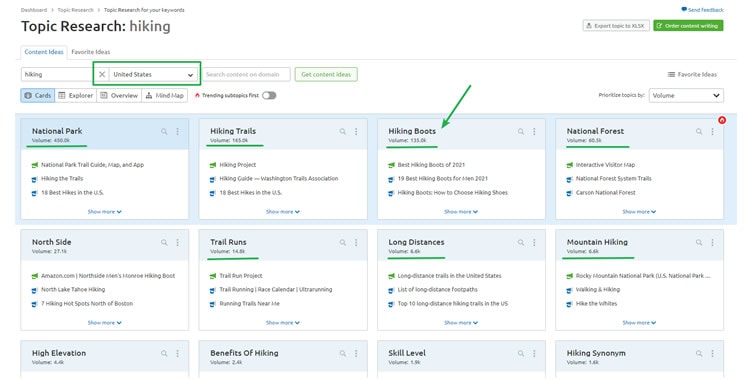This screenshot has width=750, height=380.
Task: Click the red trending icon on National Forest card
Action: point(722,120)
